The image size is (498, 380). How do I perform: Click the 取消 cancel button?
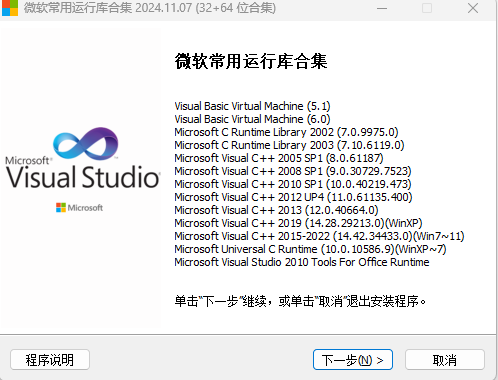pos(445,360)
